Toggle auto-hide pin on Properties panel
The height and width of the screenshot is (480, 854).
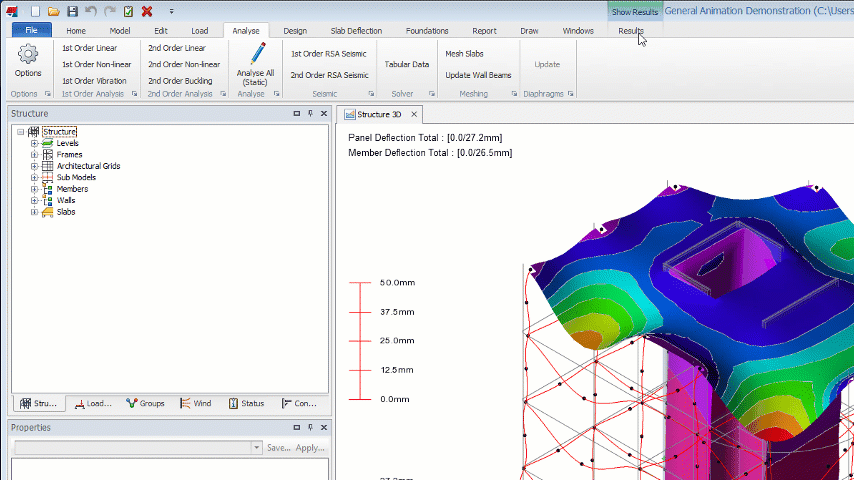coord(310,428)
